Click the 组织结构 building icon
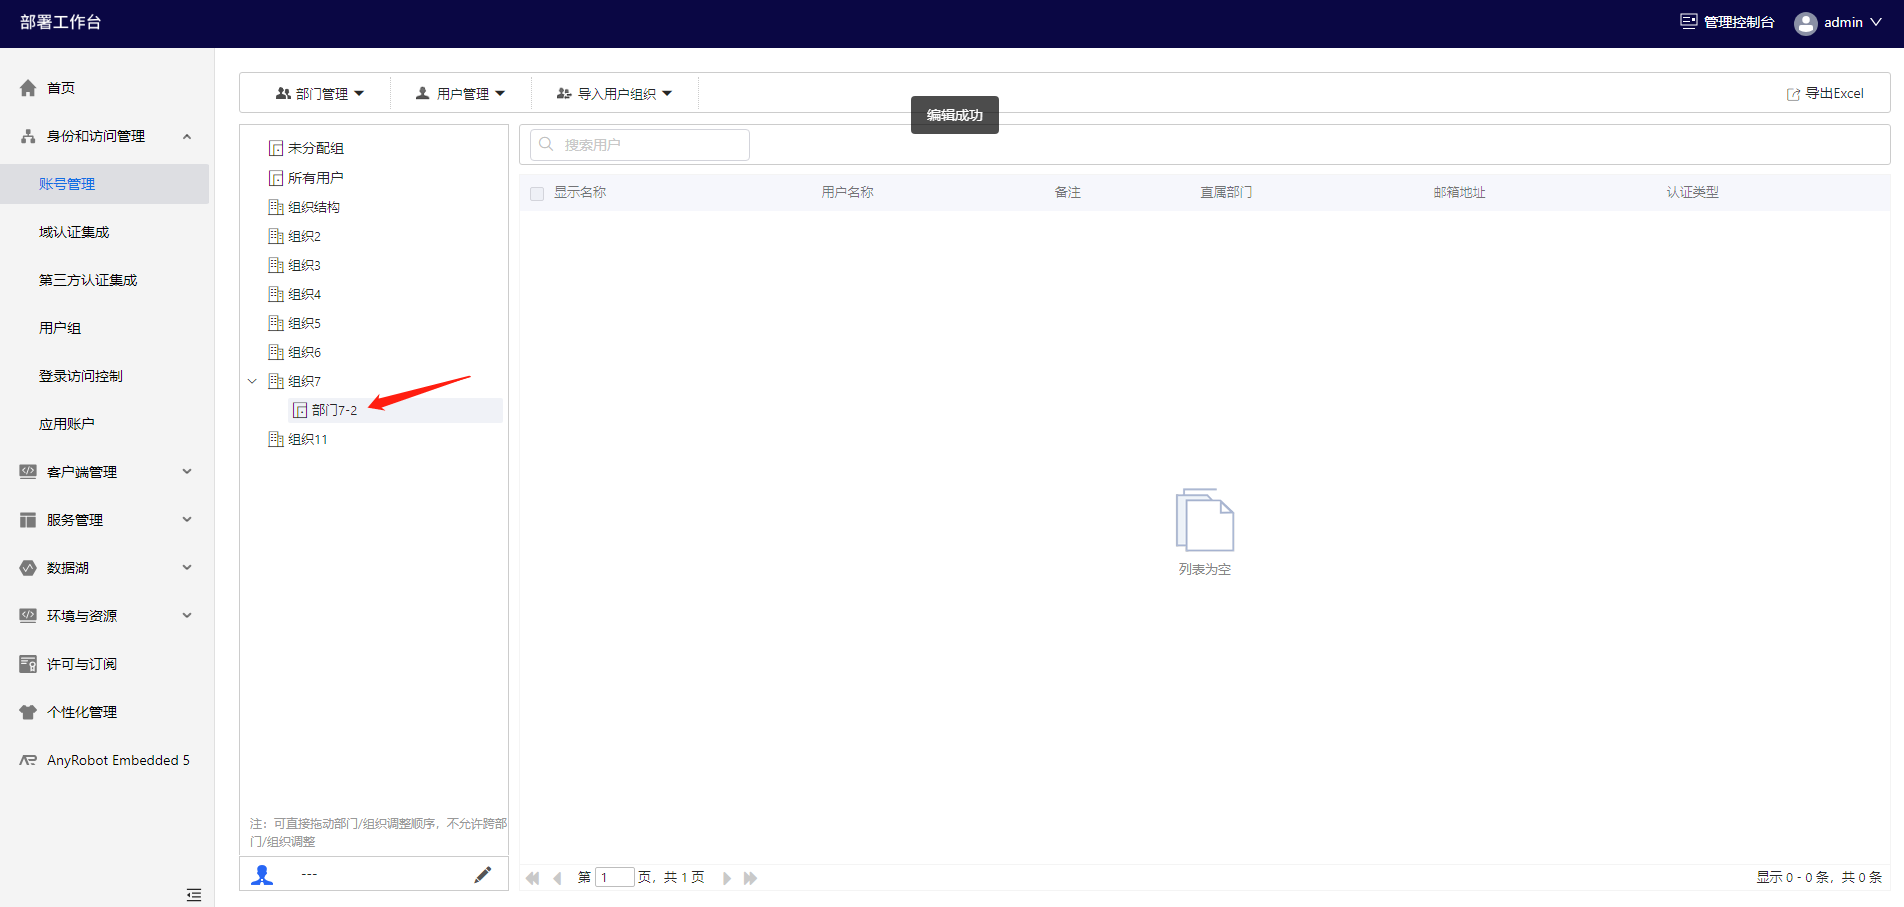The height and width of the screenshot is (907, 1904). 276,207
